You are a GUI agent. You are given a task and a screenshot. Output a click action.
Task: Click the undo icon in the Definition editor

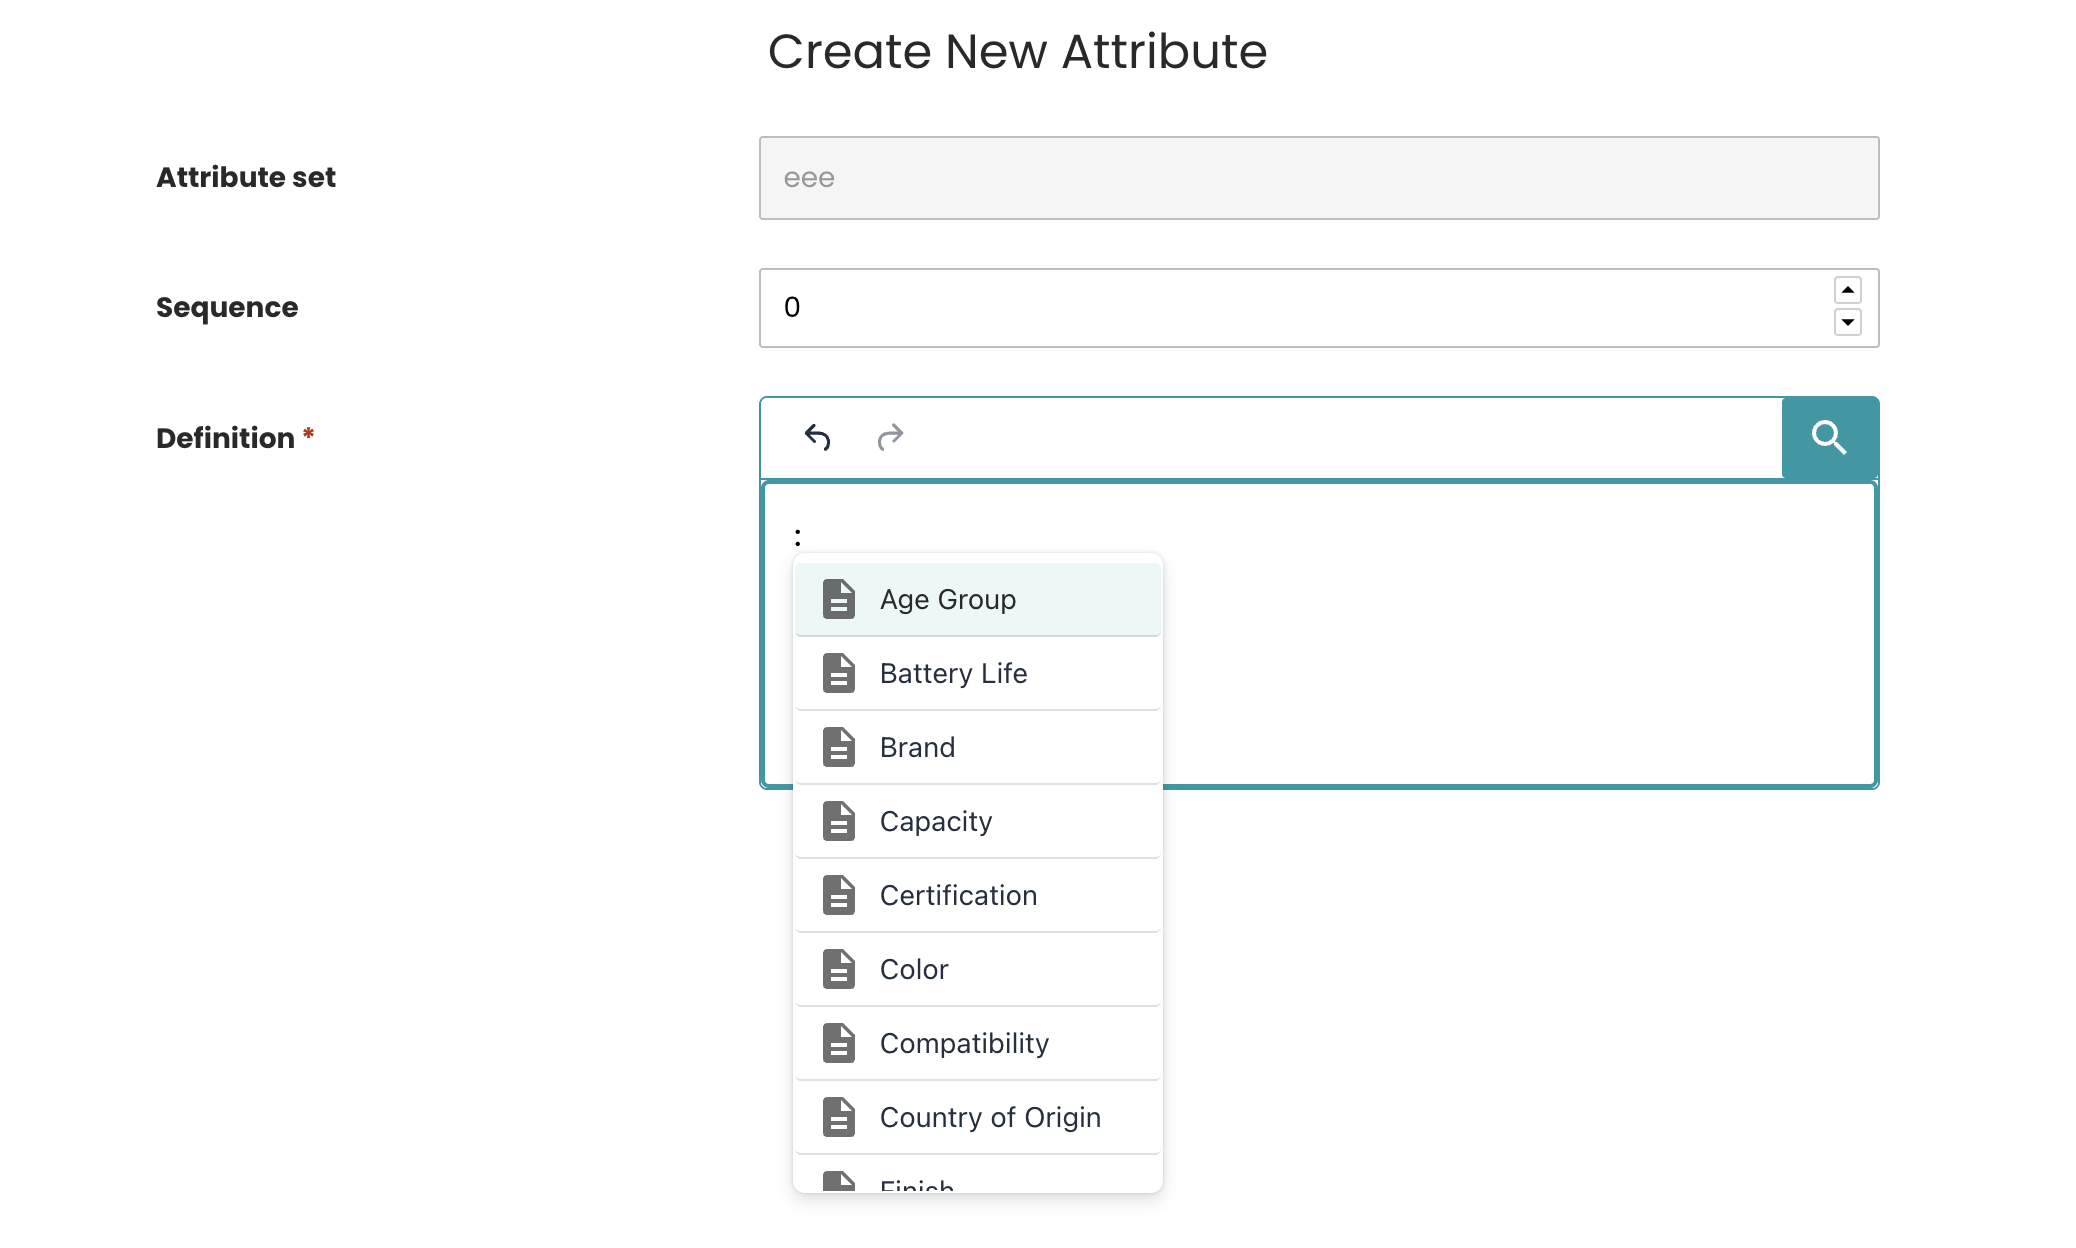point(818,437)
